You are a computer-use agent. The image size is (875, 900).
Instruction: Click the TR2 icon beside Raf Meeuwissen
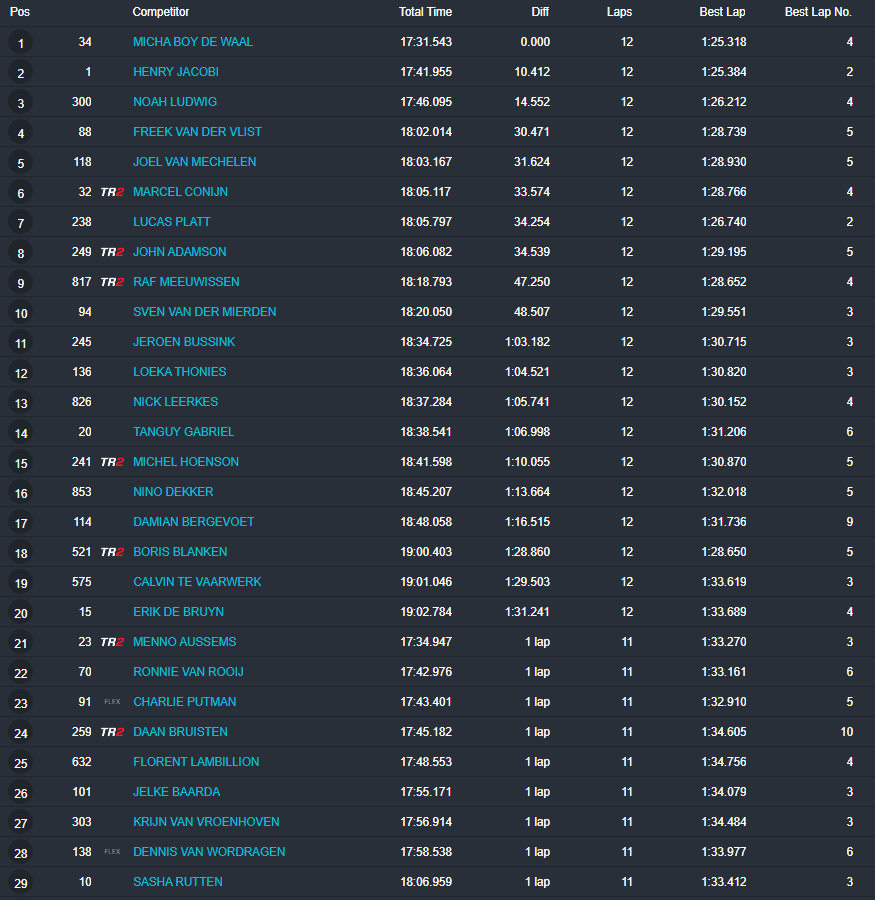[112, 282]
